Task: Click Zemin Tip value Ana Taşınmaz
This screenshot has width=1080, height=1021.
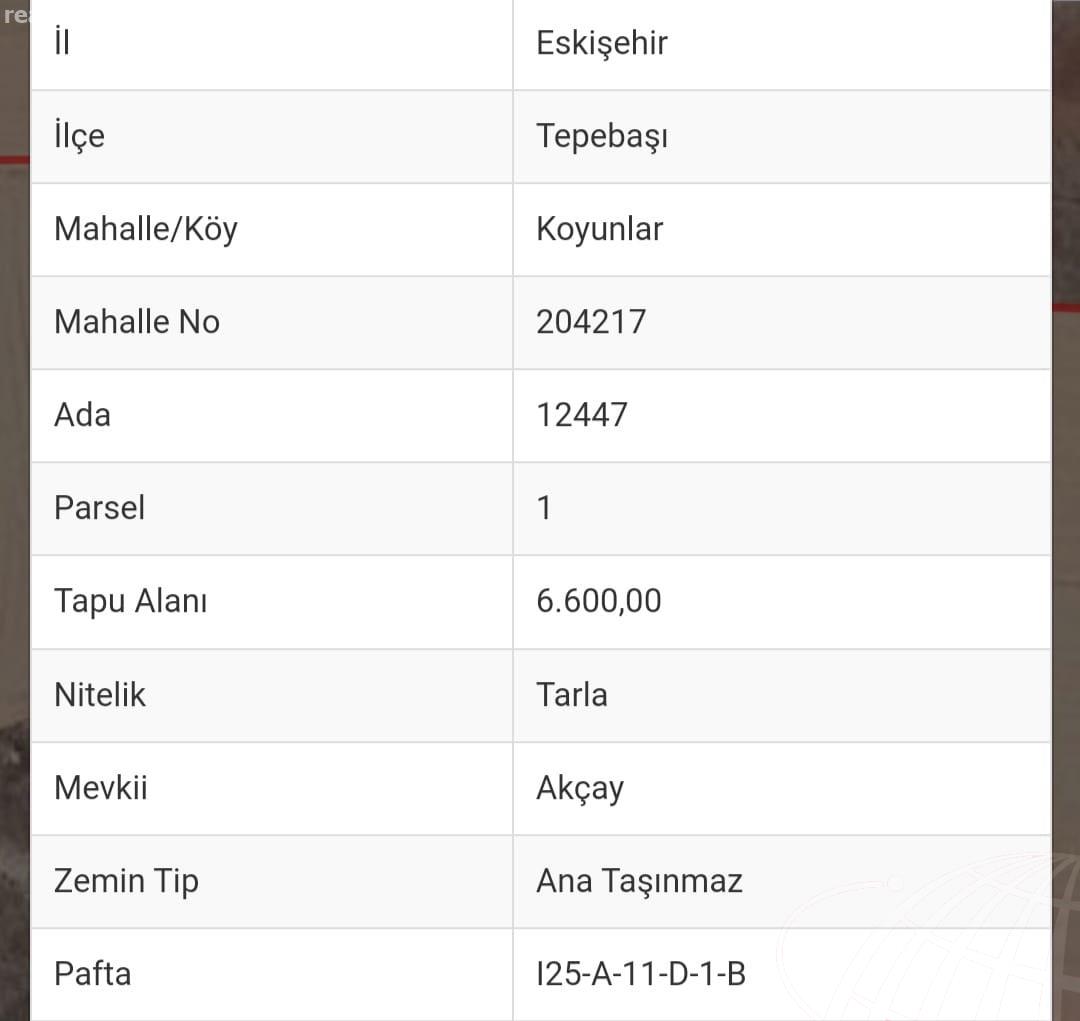Action: coord(639,882)
